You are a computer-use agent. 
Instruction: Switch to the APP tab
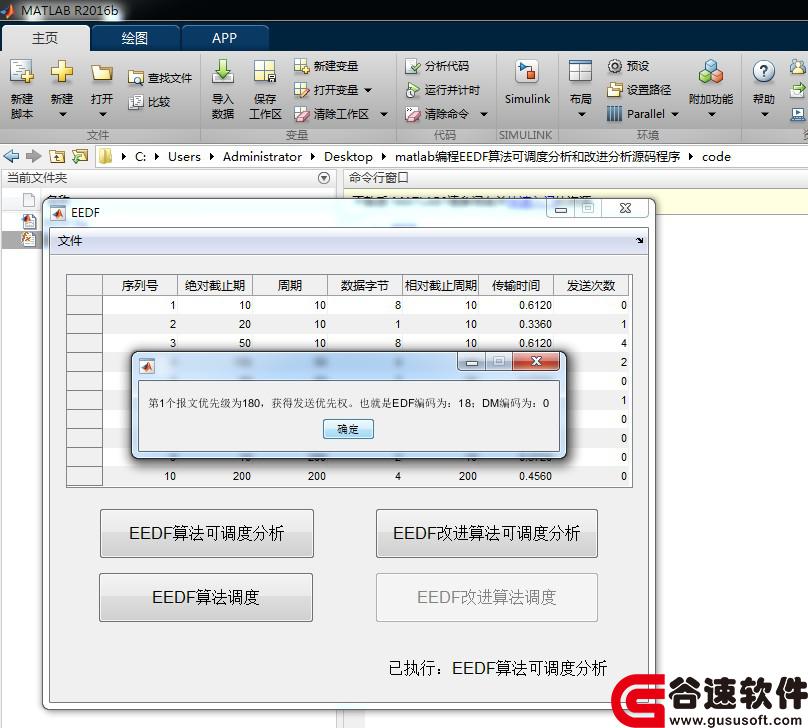[x=224, y=38]
